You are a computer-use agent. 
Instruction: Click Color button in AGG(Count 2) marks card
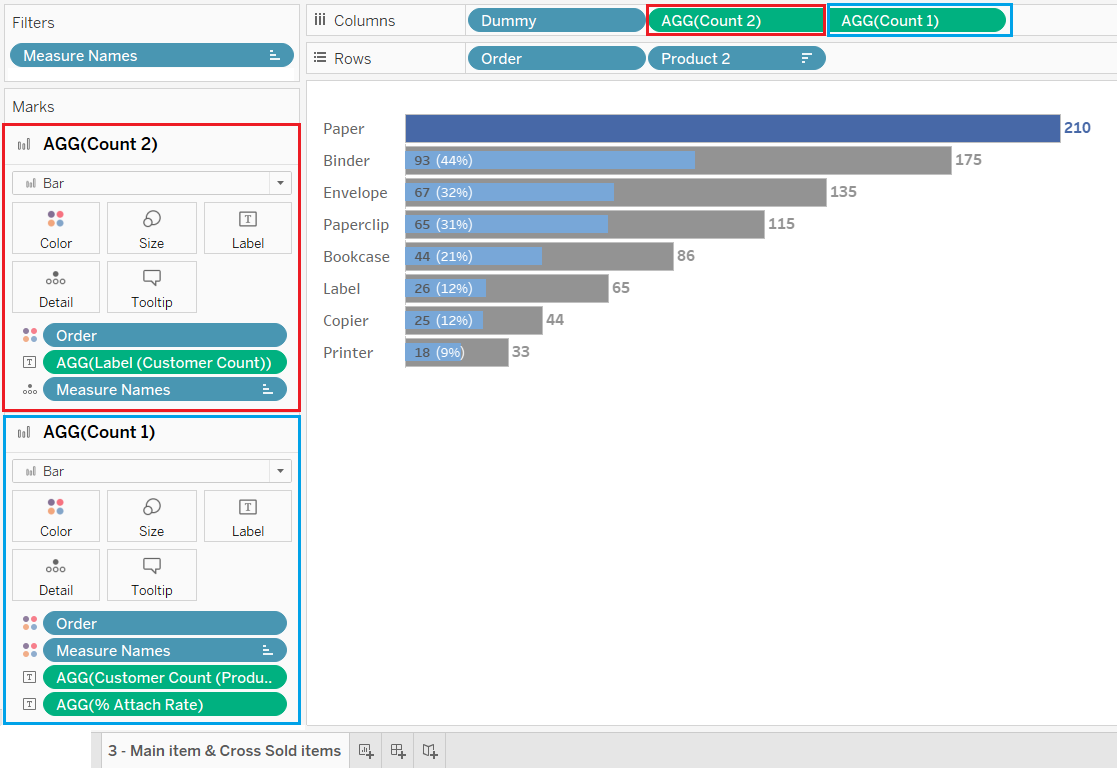click(x=56, y=228)
